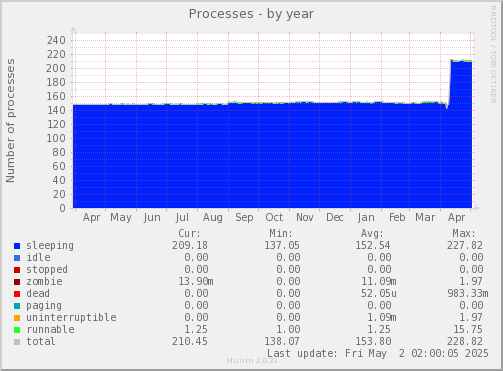The width and height of the screenshot is (503, 371).
Task: Click the Avg: column header
Action: tap(372, 233)
